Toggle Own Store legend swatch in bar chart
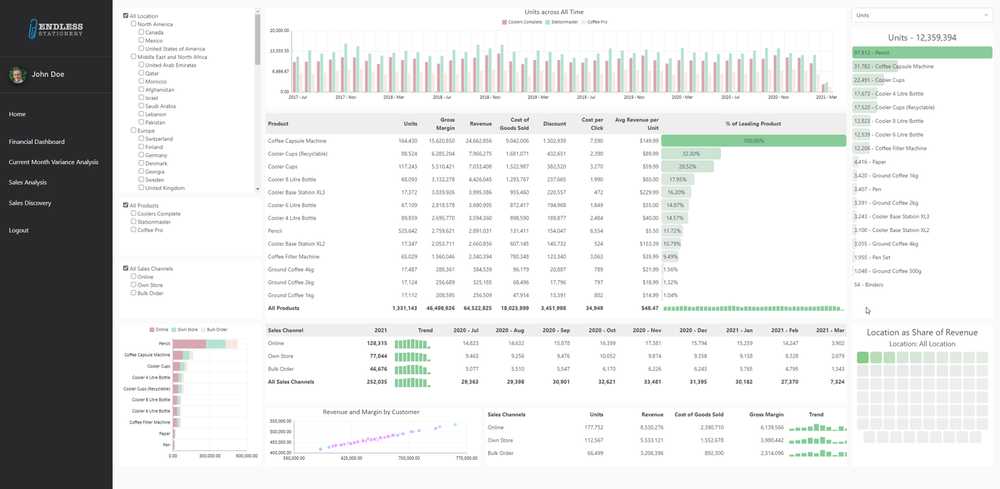Viewport: 1000px width, 489px height. pyautogui.click(x=173, y=330)
